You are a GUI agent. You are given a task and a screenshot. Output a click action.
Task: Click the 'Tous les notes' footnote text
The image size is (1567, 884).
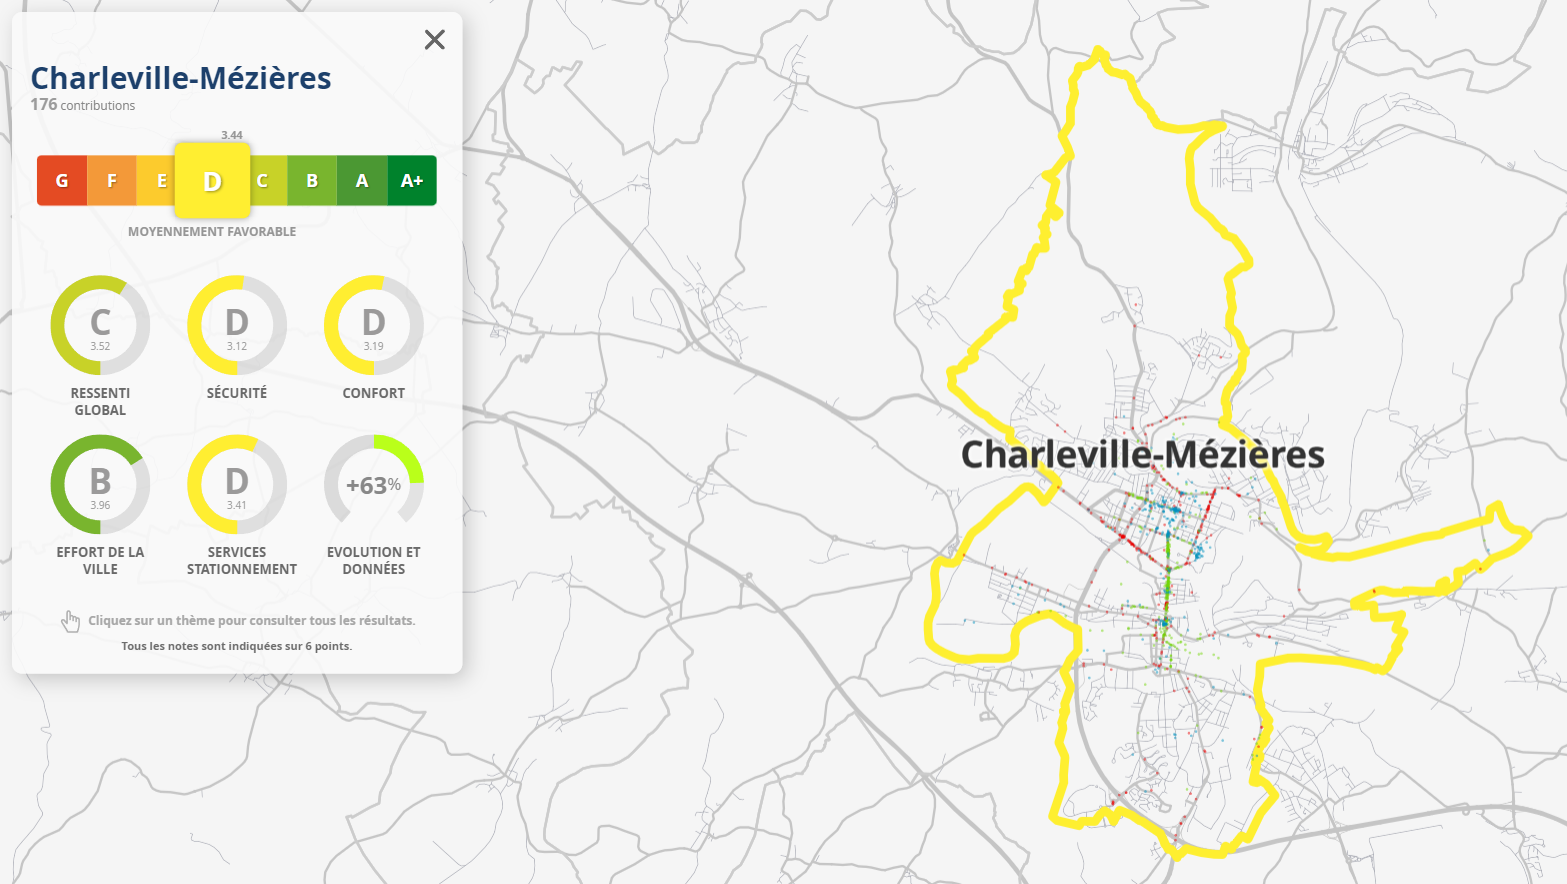[237, 646]
